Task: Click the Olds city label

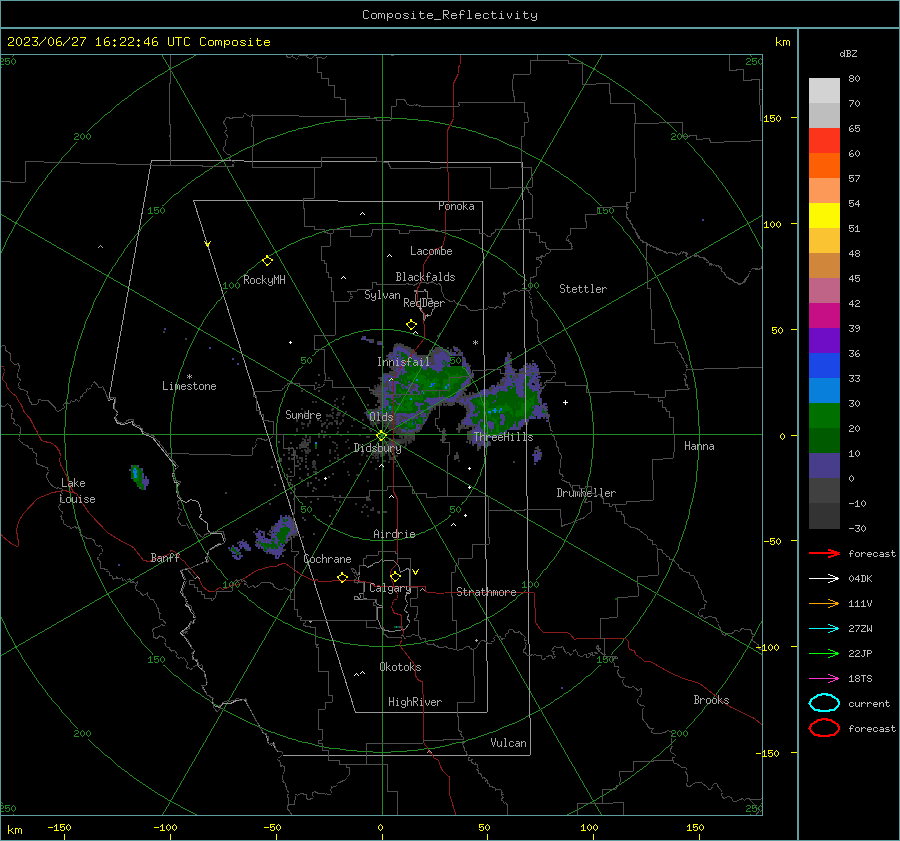Action: (381, 417)
